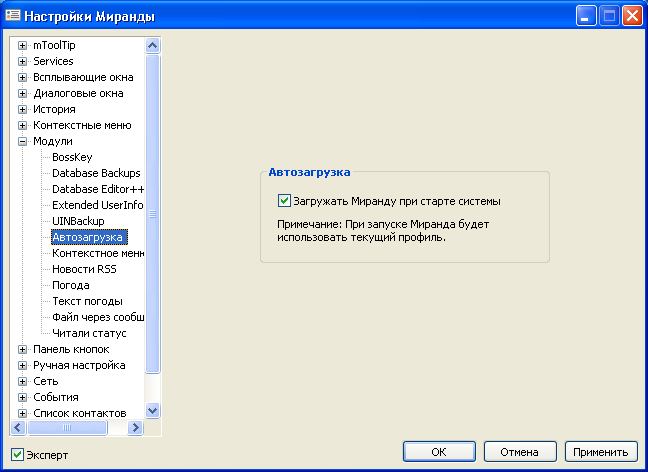
Task: Select Погода module
Action: tap(71, 286)
